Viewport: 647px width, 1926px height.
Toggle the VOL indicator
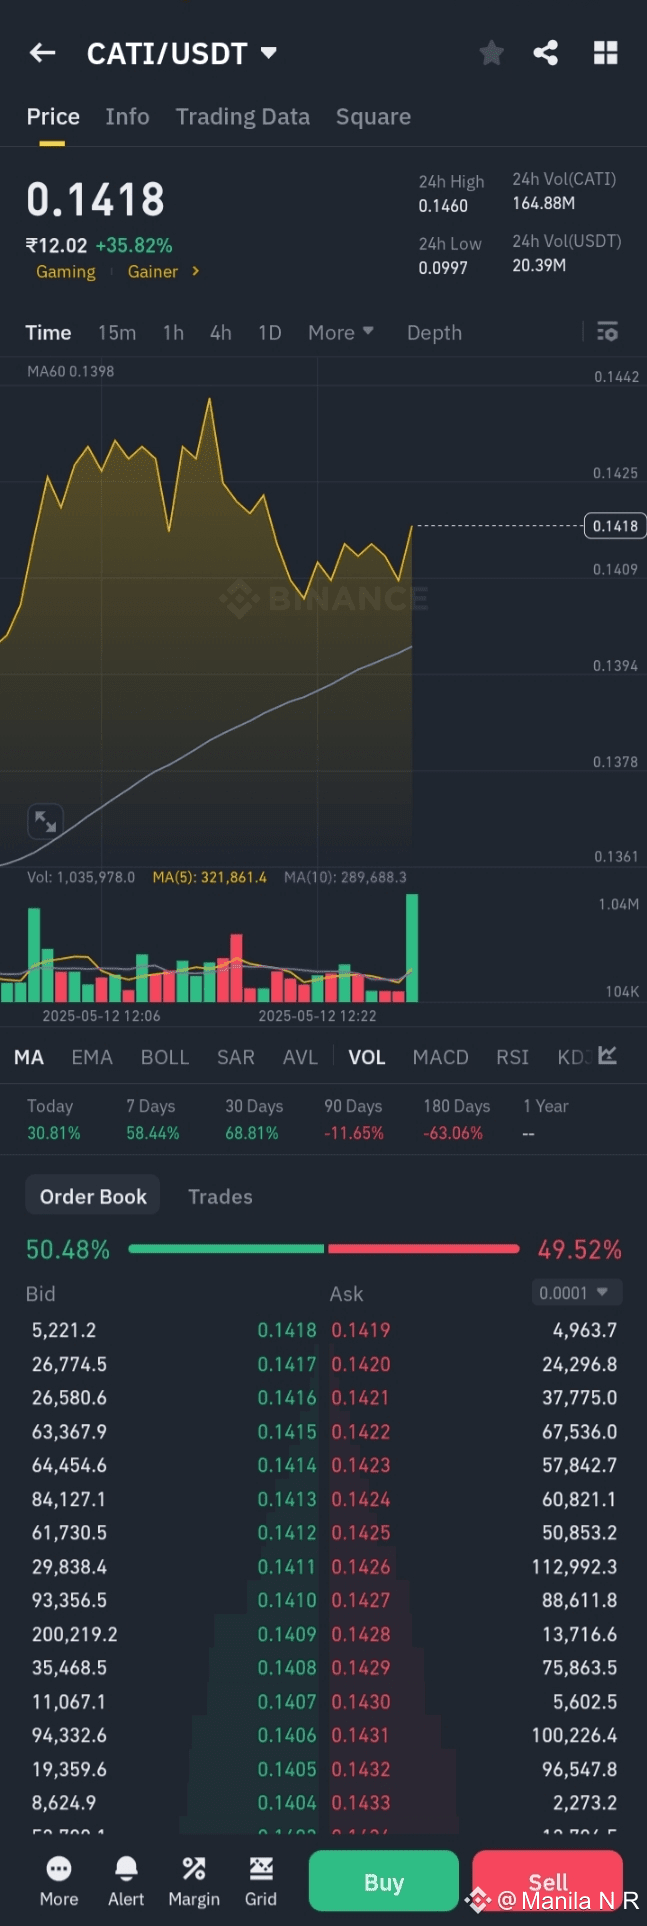[367, 1057]
